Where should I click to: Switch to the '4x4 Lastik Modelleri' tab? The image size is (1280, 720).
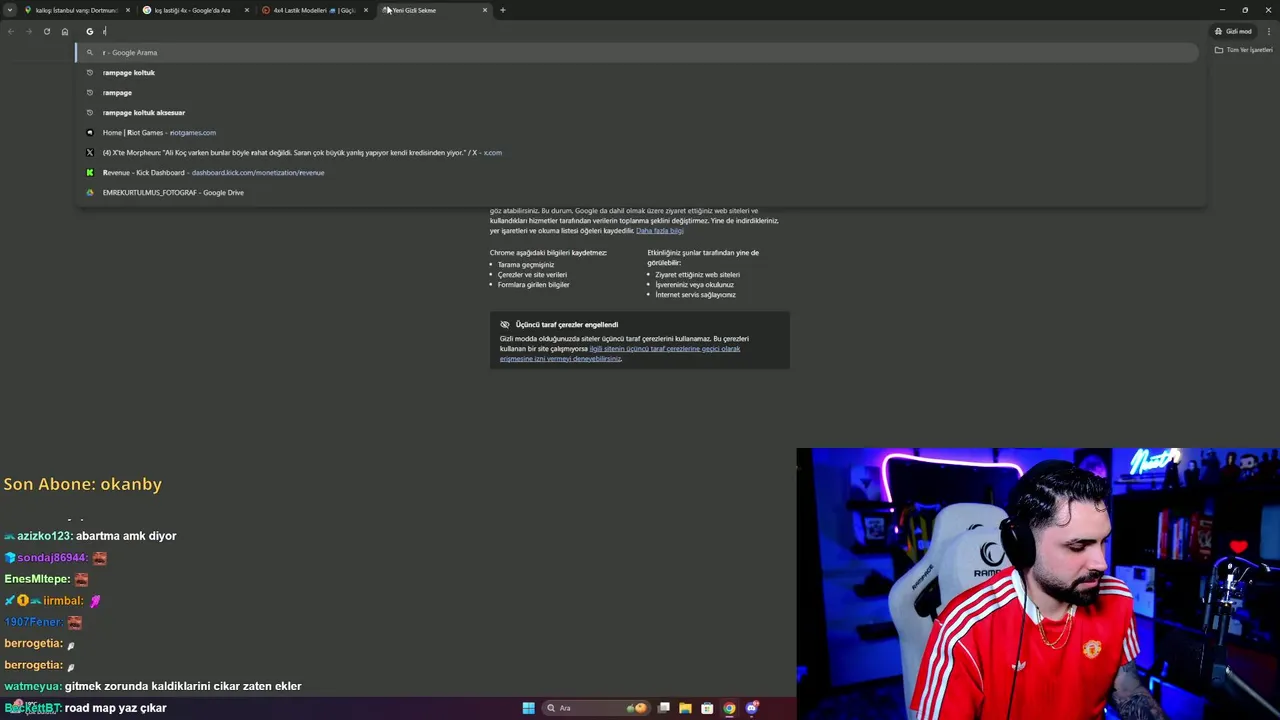pyautogui.click(x=314, y=10)
